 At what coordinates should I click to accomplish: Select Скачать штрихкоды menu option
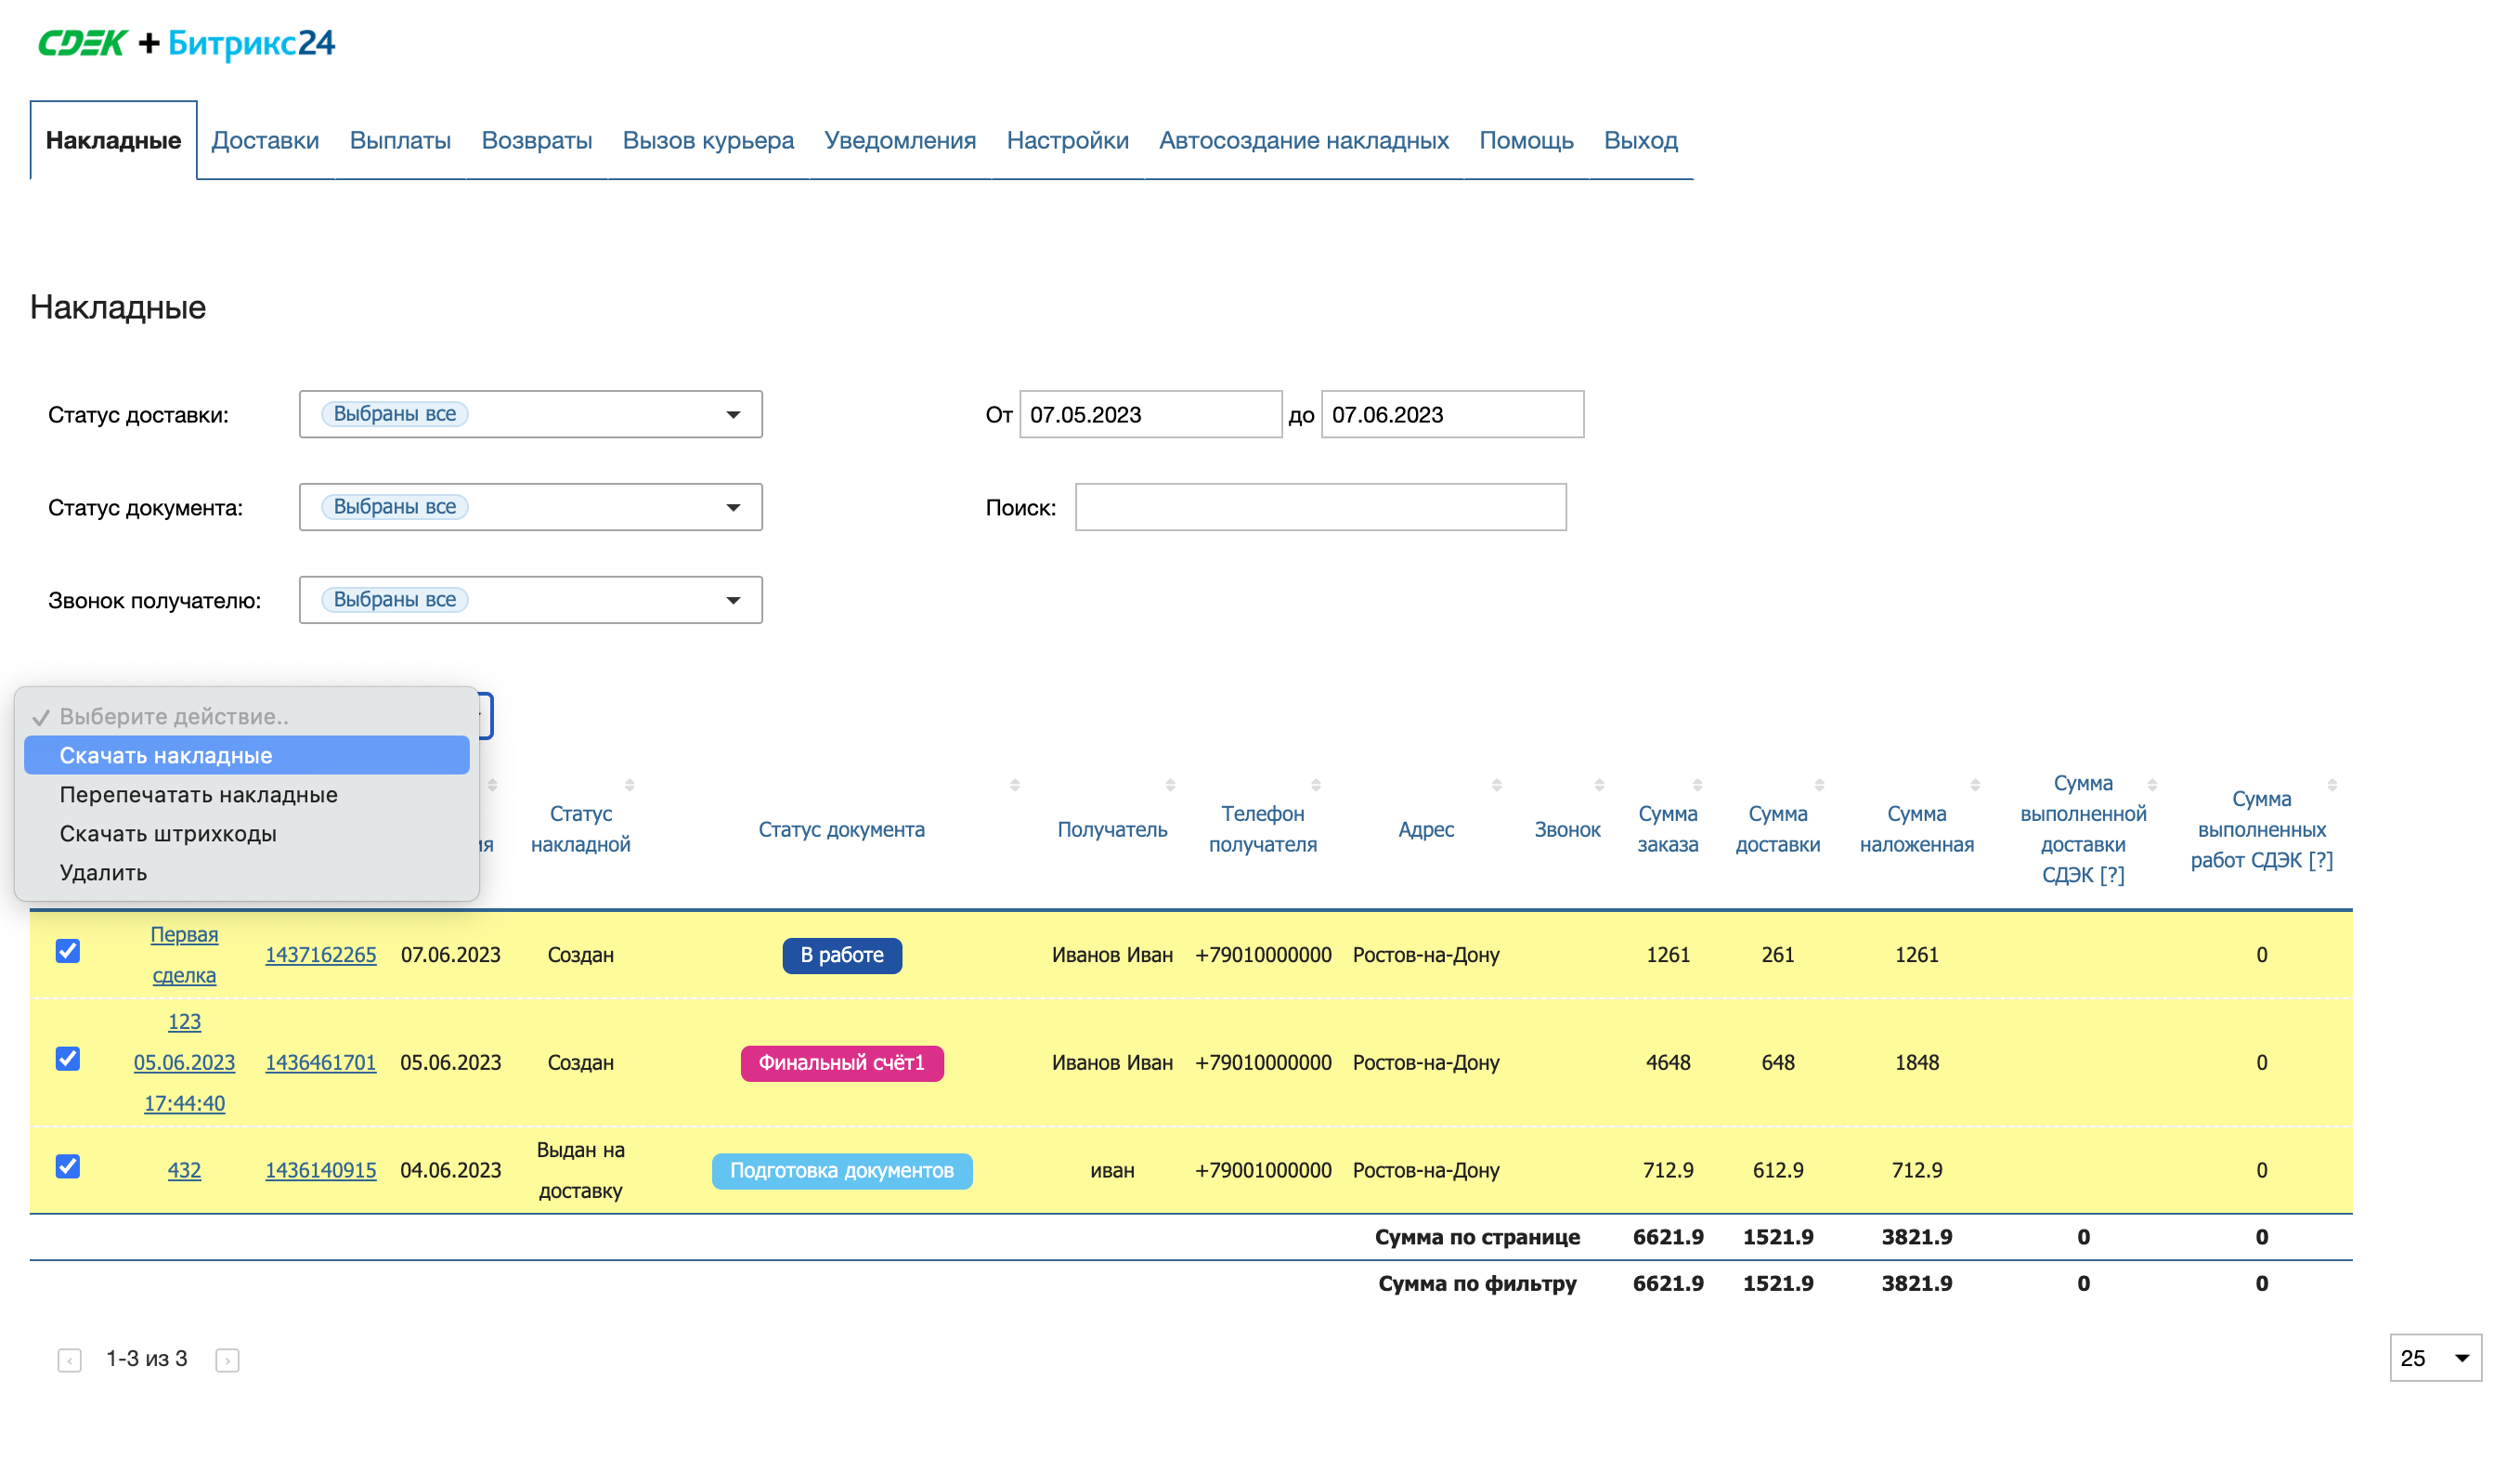(x=168, y=833)
